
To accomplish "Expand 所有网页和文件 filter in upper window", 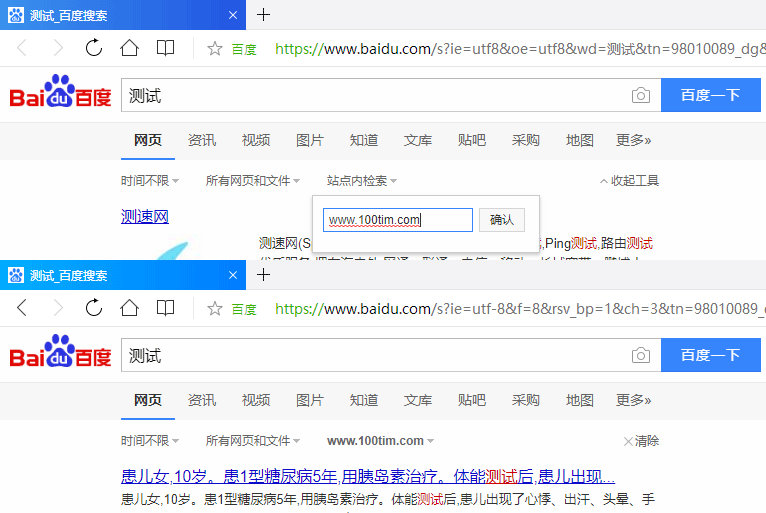I will (x=253, y=181).
